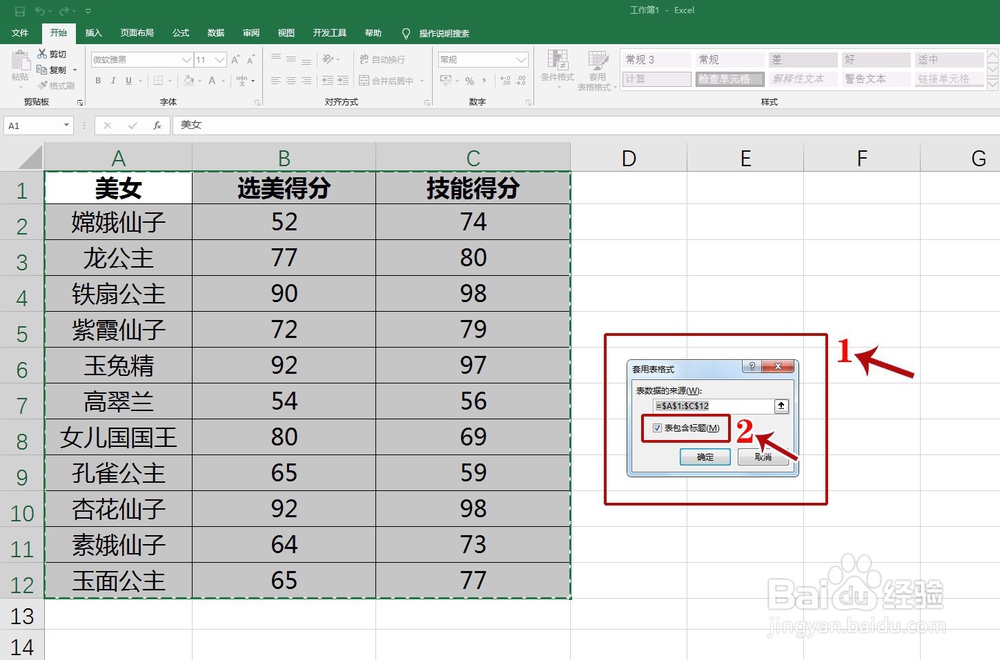This screenshot has height=660, width=1000.
Task: Click the insert function fx icon
Action: 157,126
